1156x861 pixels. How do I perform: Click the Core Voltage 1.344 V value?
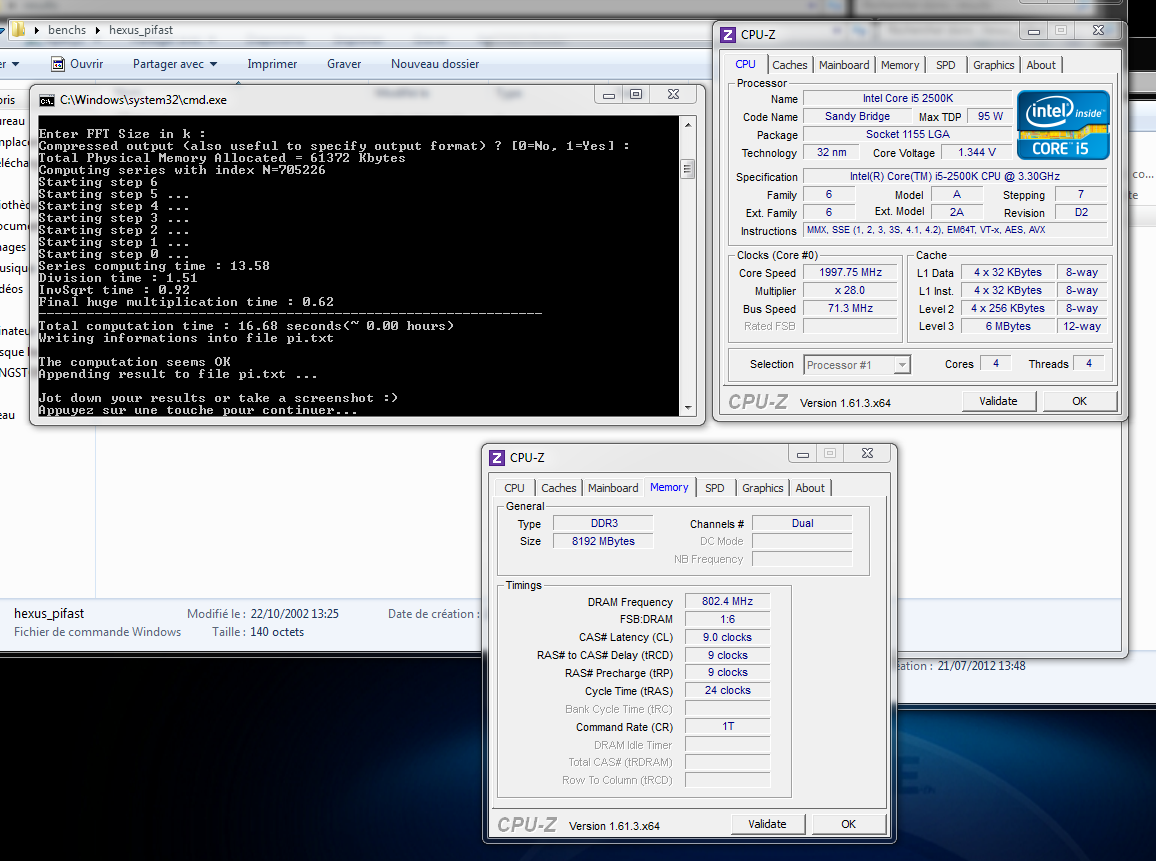tap(976, 153)
